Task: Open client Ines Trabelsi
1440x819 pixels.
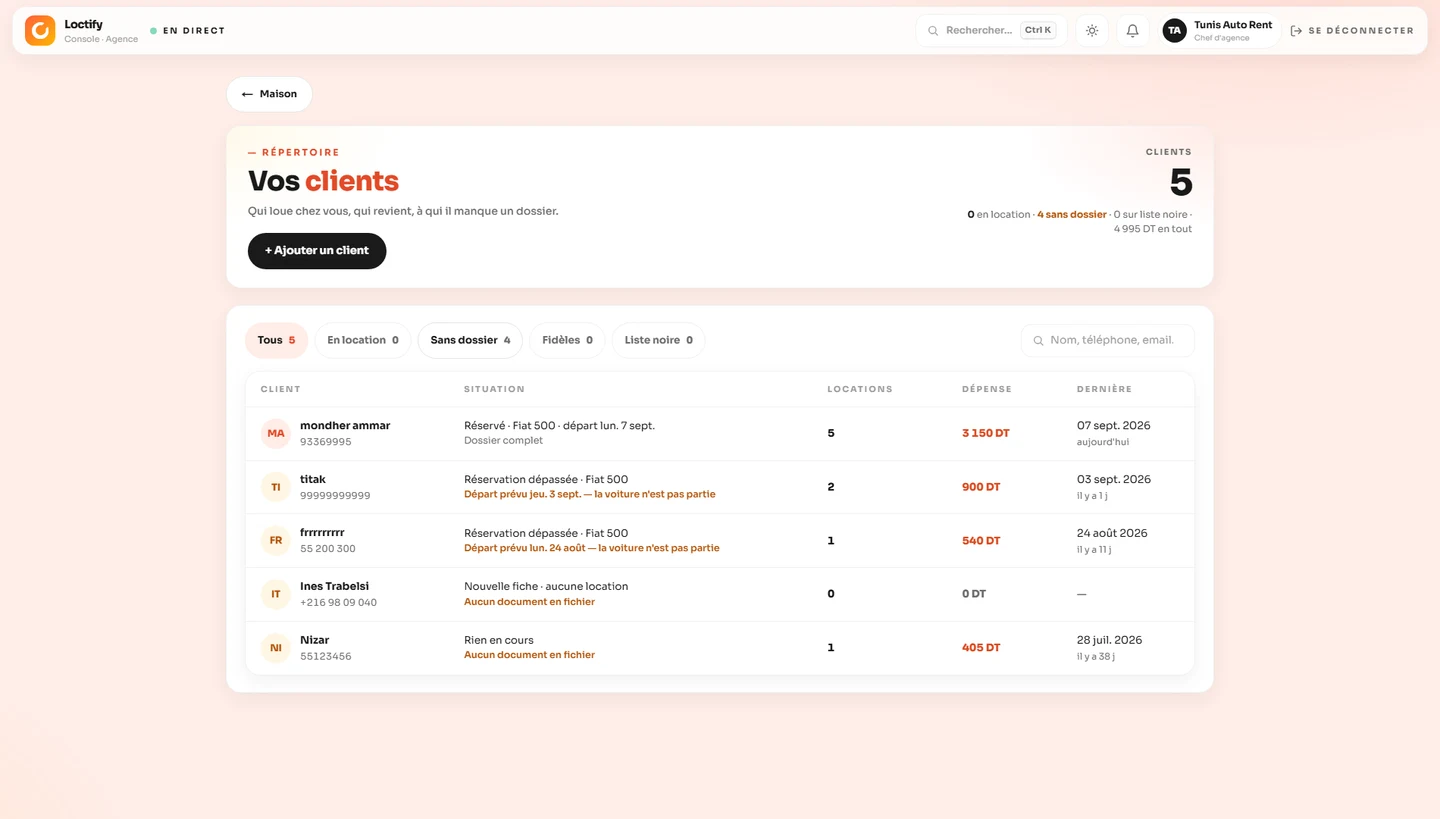Action: pyautogui.click(x=719, y=594)
